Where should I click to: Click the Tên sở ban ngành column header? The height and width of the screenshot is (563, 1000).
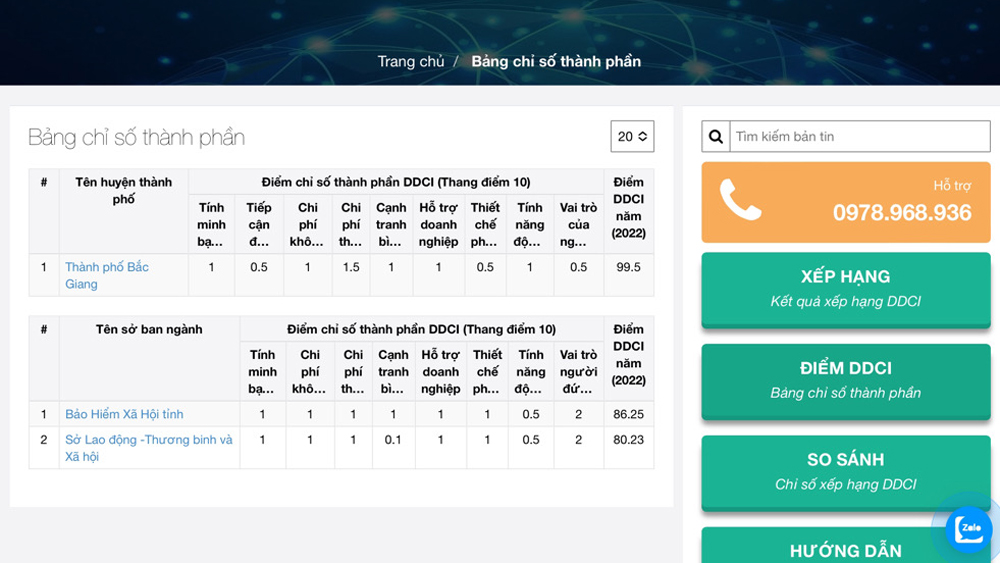[149, 329]
